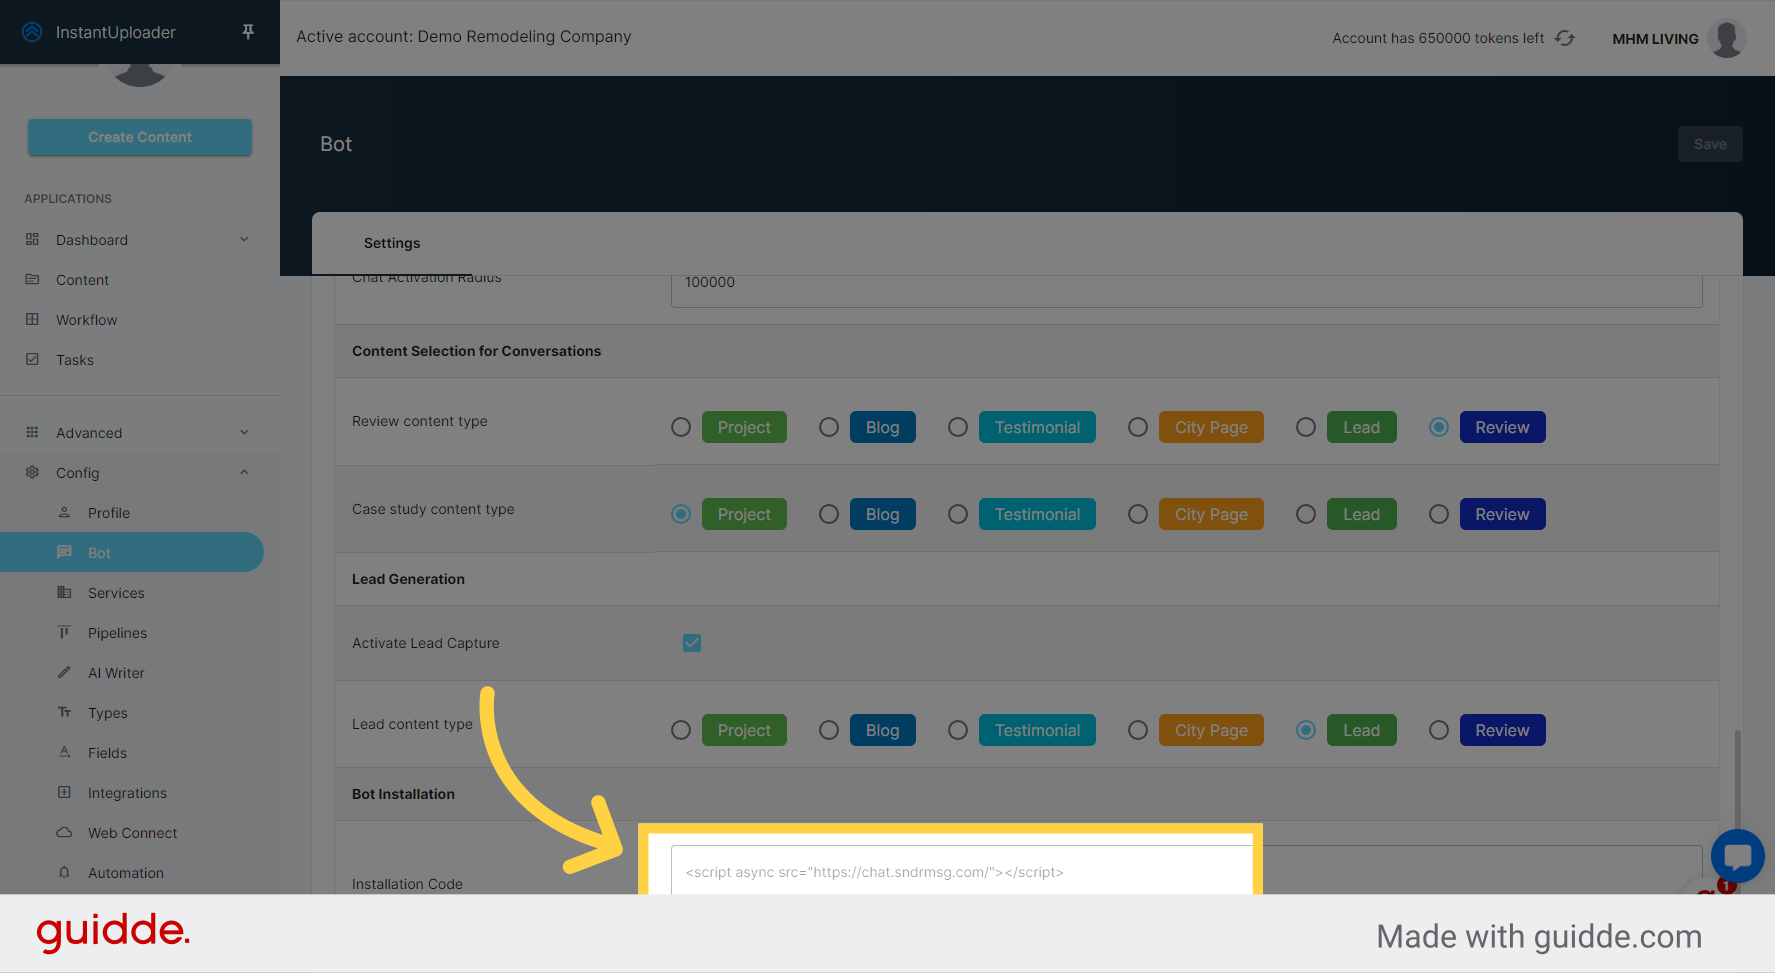Open Automation via the bell icon

click(x=63, y=872)
